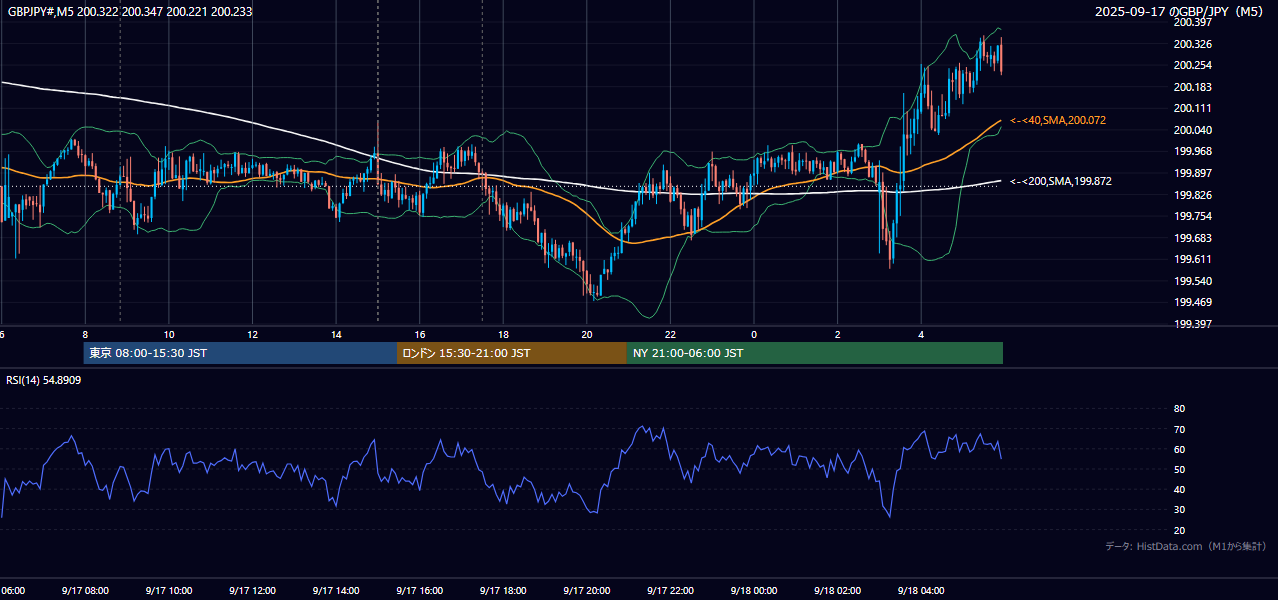Select the Tokyo 08:00-15:30 JST session bar
The height and width of the screenshot is (600, 1278).
[x=240, y=353]
